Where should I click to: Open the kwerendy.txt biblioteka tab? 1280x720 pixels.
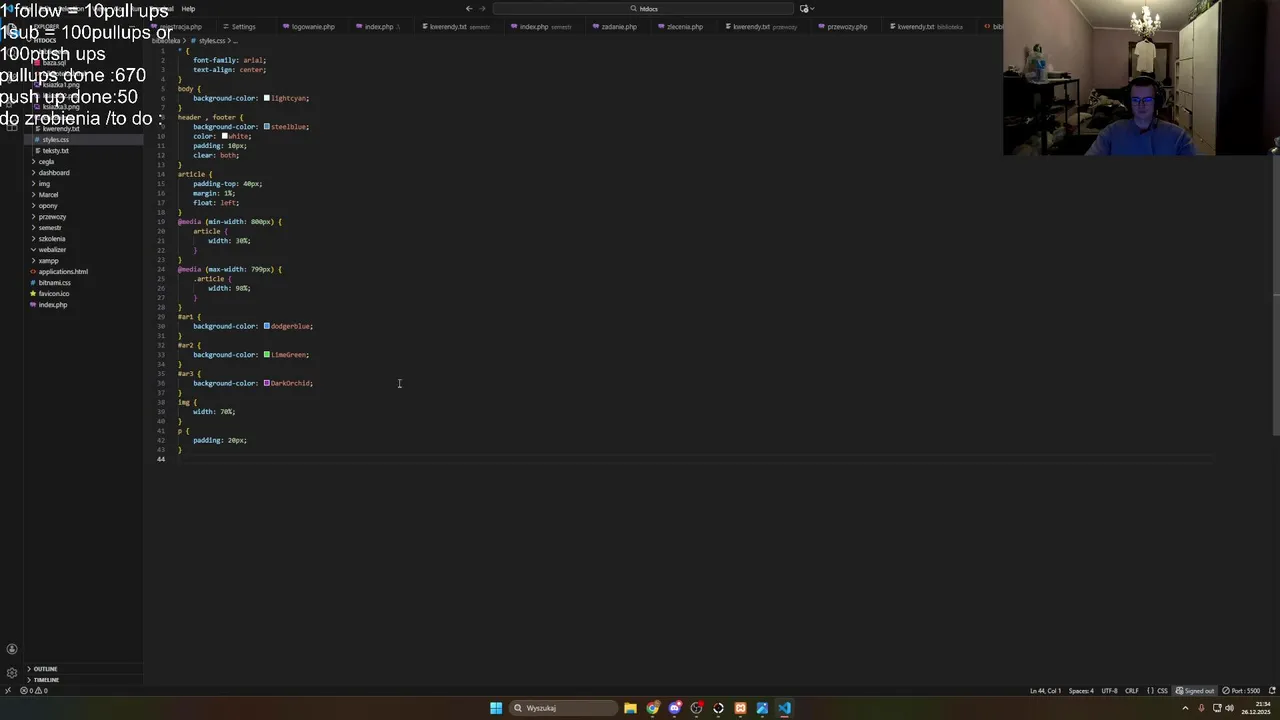(x=928, y=27)
